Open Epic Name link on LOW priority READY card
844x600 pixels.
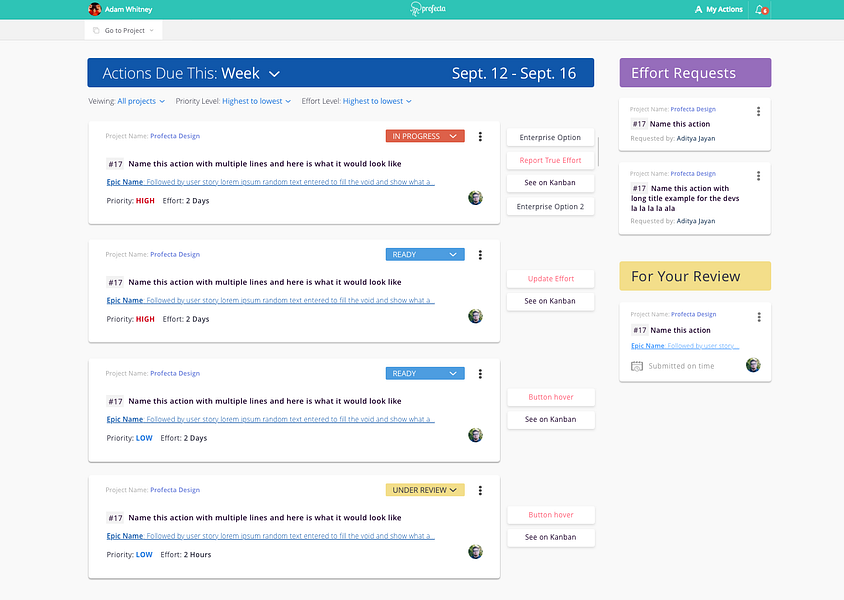pos(270,419)
